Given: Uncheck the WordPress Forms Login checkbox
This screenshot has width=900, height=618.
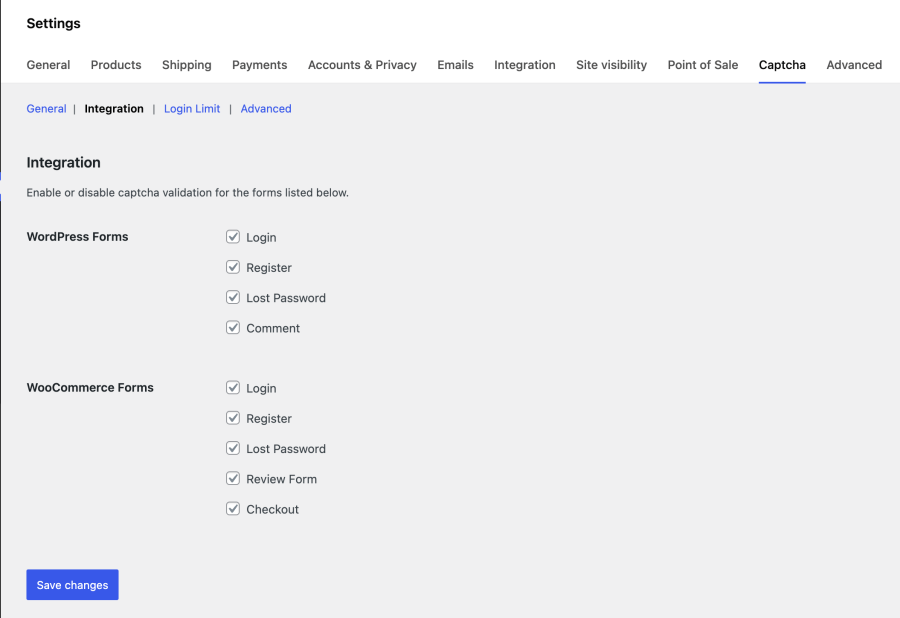Looking at the screenshot, I should click(x=232, y=237).
